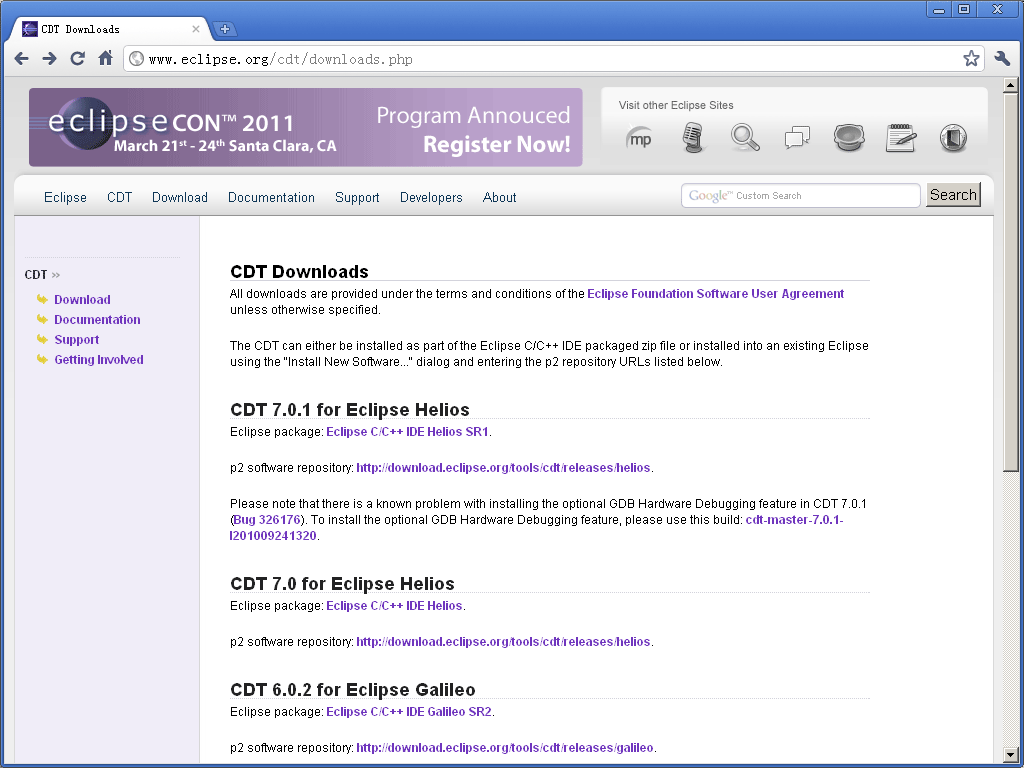This screenshot has height=768, width=1024.
Task: Open the Bug 326176 link
Action: (x=267, y=520)
